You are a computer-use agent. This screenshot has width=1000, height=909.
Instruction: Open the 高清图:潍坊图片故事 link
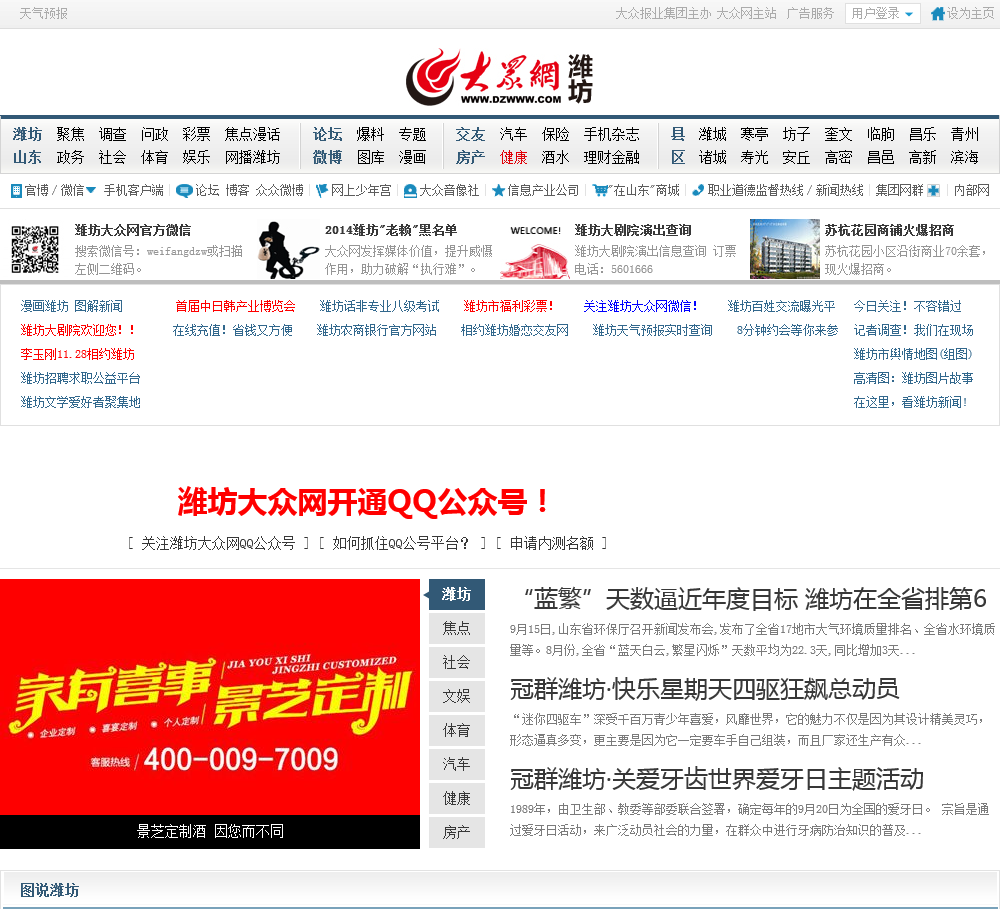pos(913,378)
